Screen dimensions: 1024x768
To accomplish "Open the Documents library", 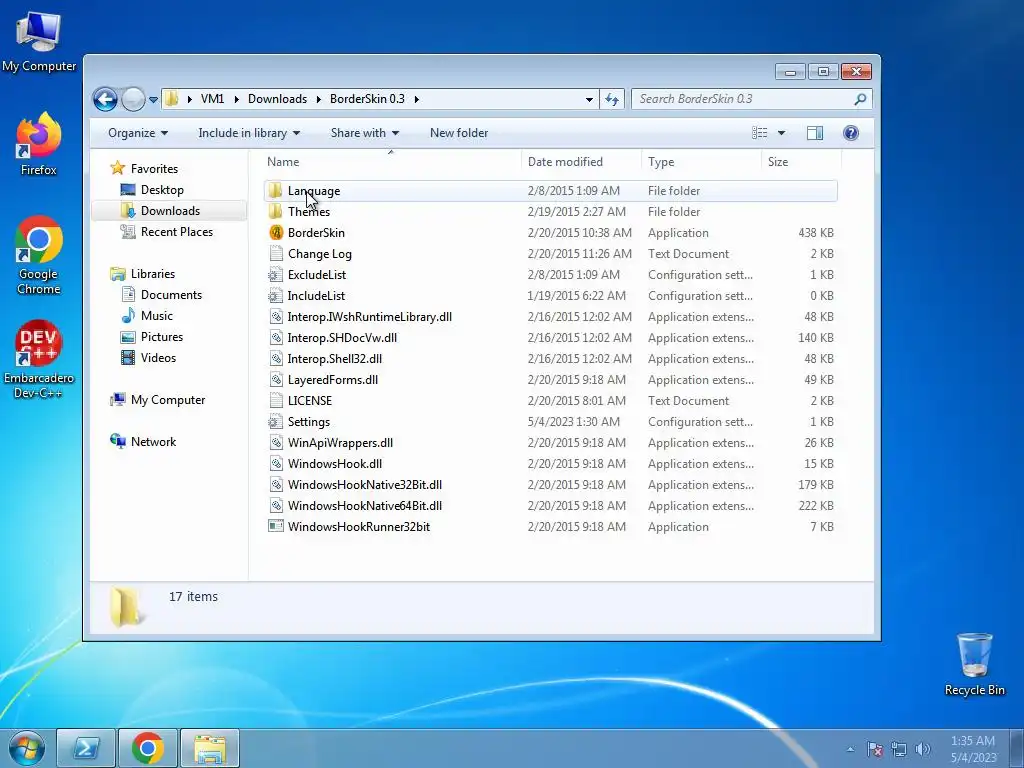I will coord(171,295).
